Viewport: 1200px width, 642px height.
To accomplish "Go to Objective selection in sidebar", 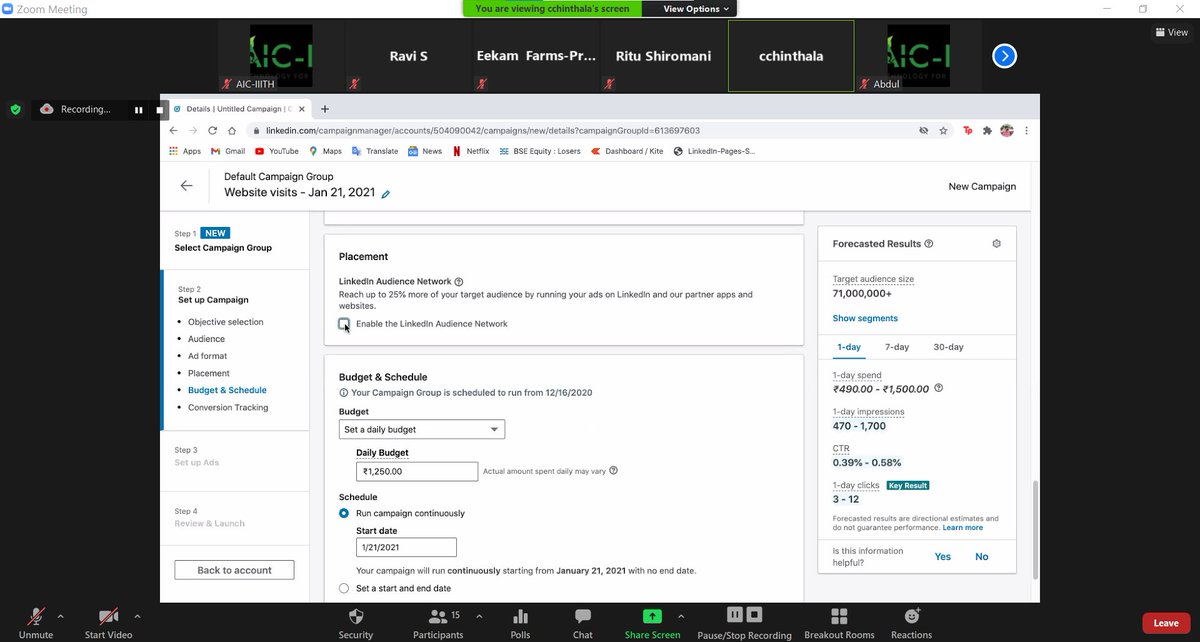I will click(x=226, y=322).
